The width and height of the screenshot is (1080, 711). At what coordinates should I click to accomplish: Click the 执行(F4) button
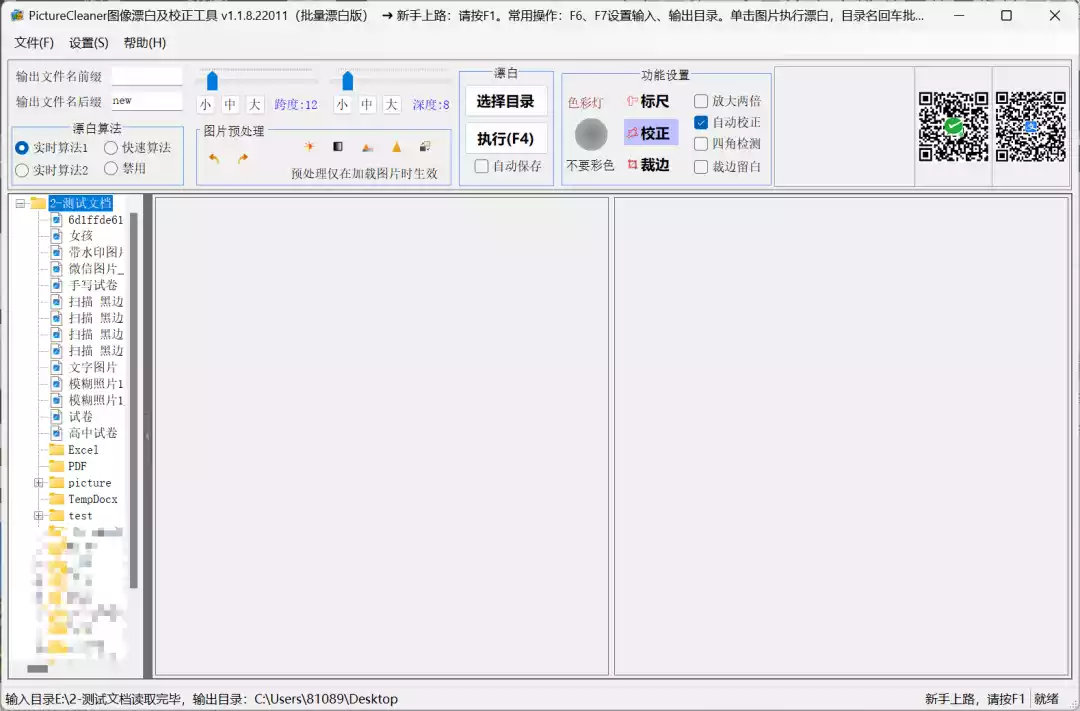[x=506, y=138]
